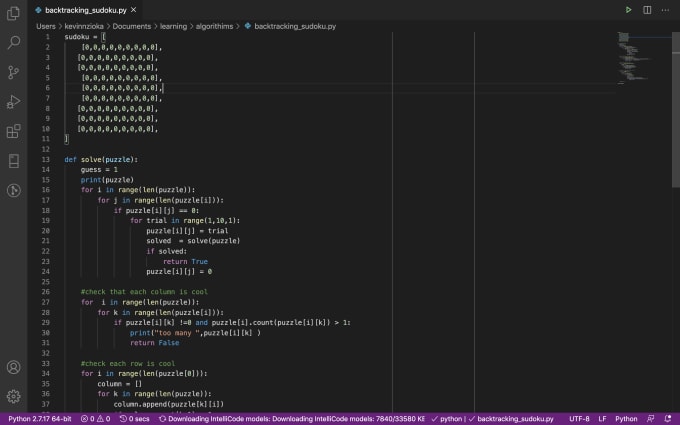Select the Python 2.7.17 64-bit interpreter status item
The width and height of the screenshot is (680, 425).
coord(40,419)
